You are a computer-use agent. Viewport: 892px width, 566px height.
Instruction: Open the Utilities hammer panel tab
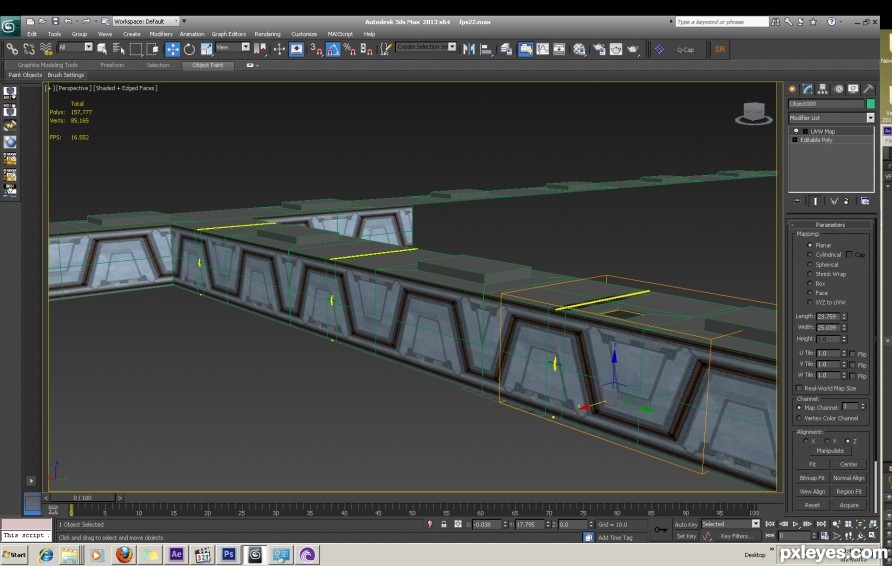point(868,89)
